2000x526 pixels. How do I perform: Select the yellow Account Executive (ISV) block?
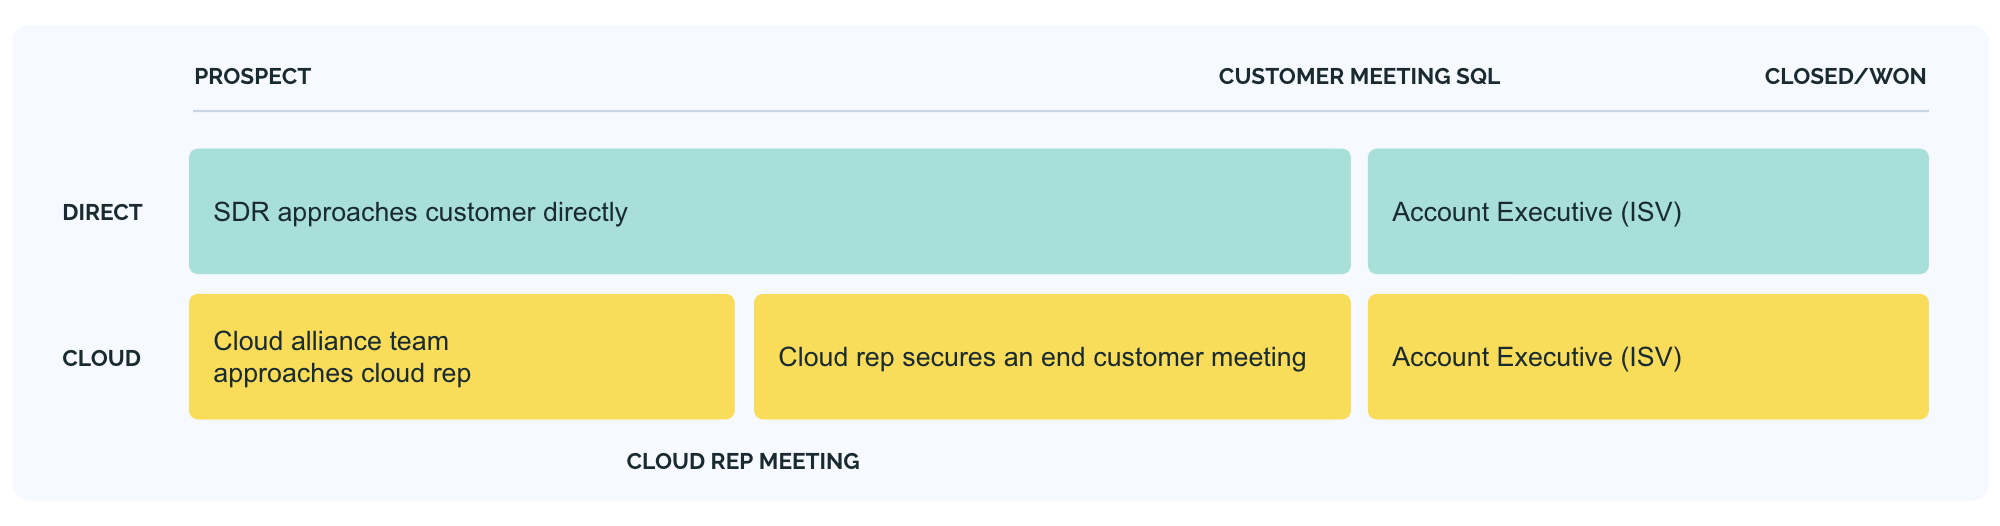click(x=1647, y=357)
